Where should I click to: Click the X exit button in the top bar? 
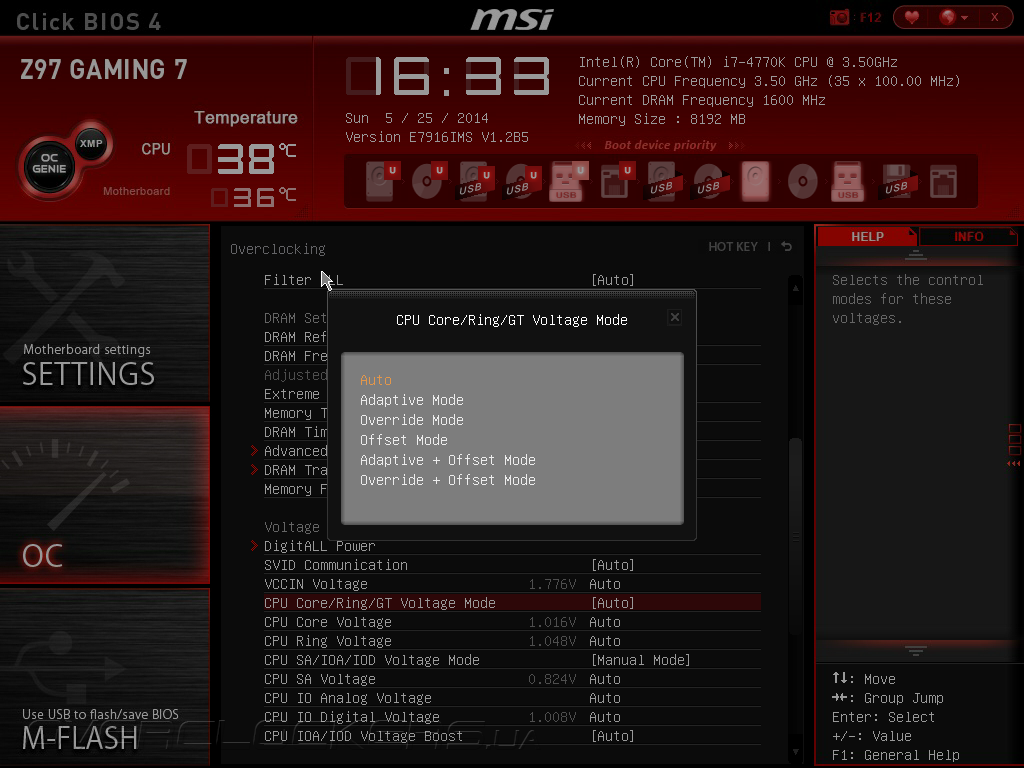[x=995, y=17]
